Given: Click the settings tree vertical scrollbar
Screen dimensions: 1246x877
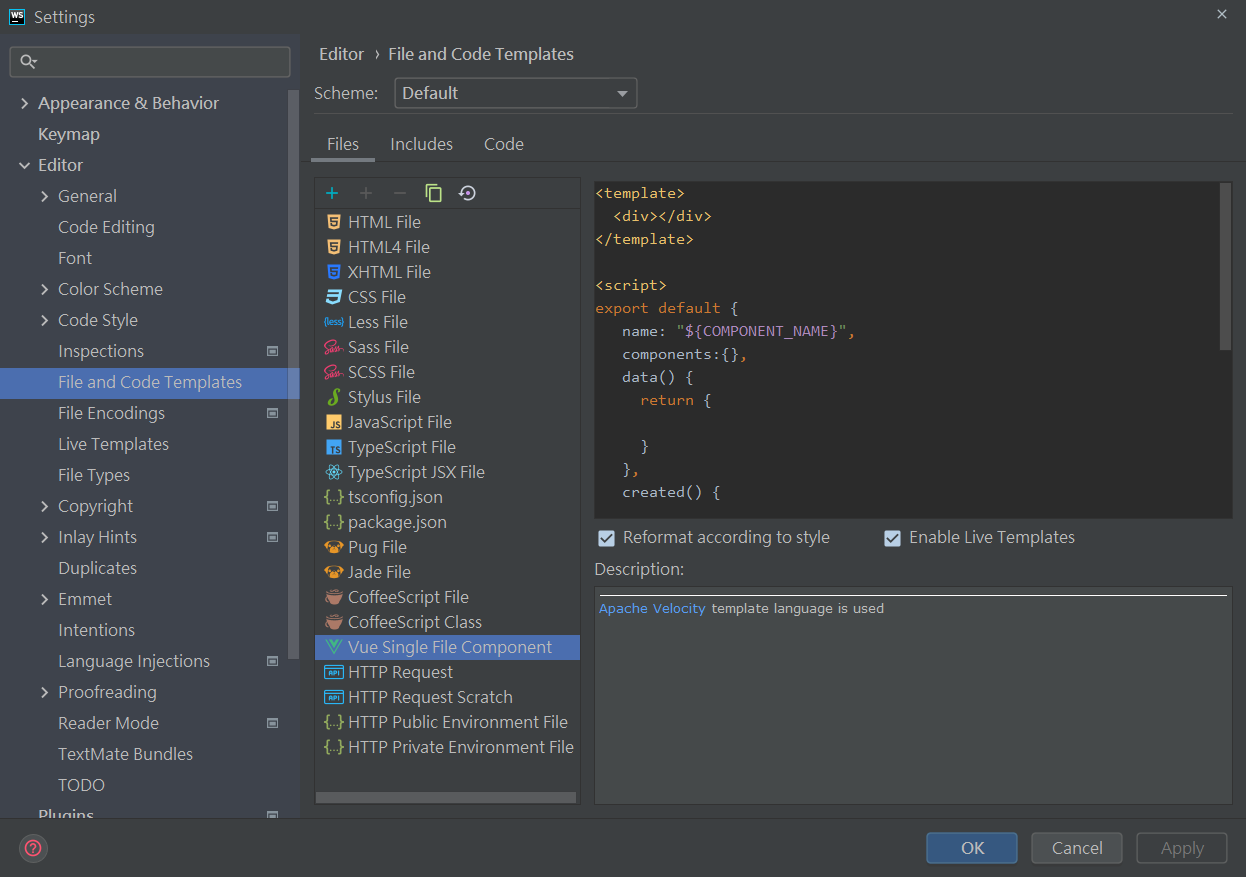Looking at the screenshot, I should click(x=293, y=374).
